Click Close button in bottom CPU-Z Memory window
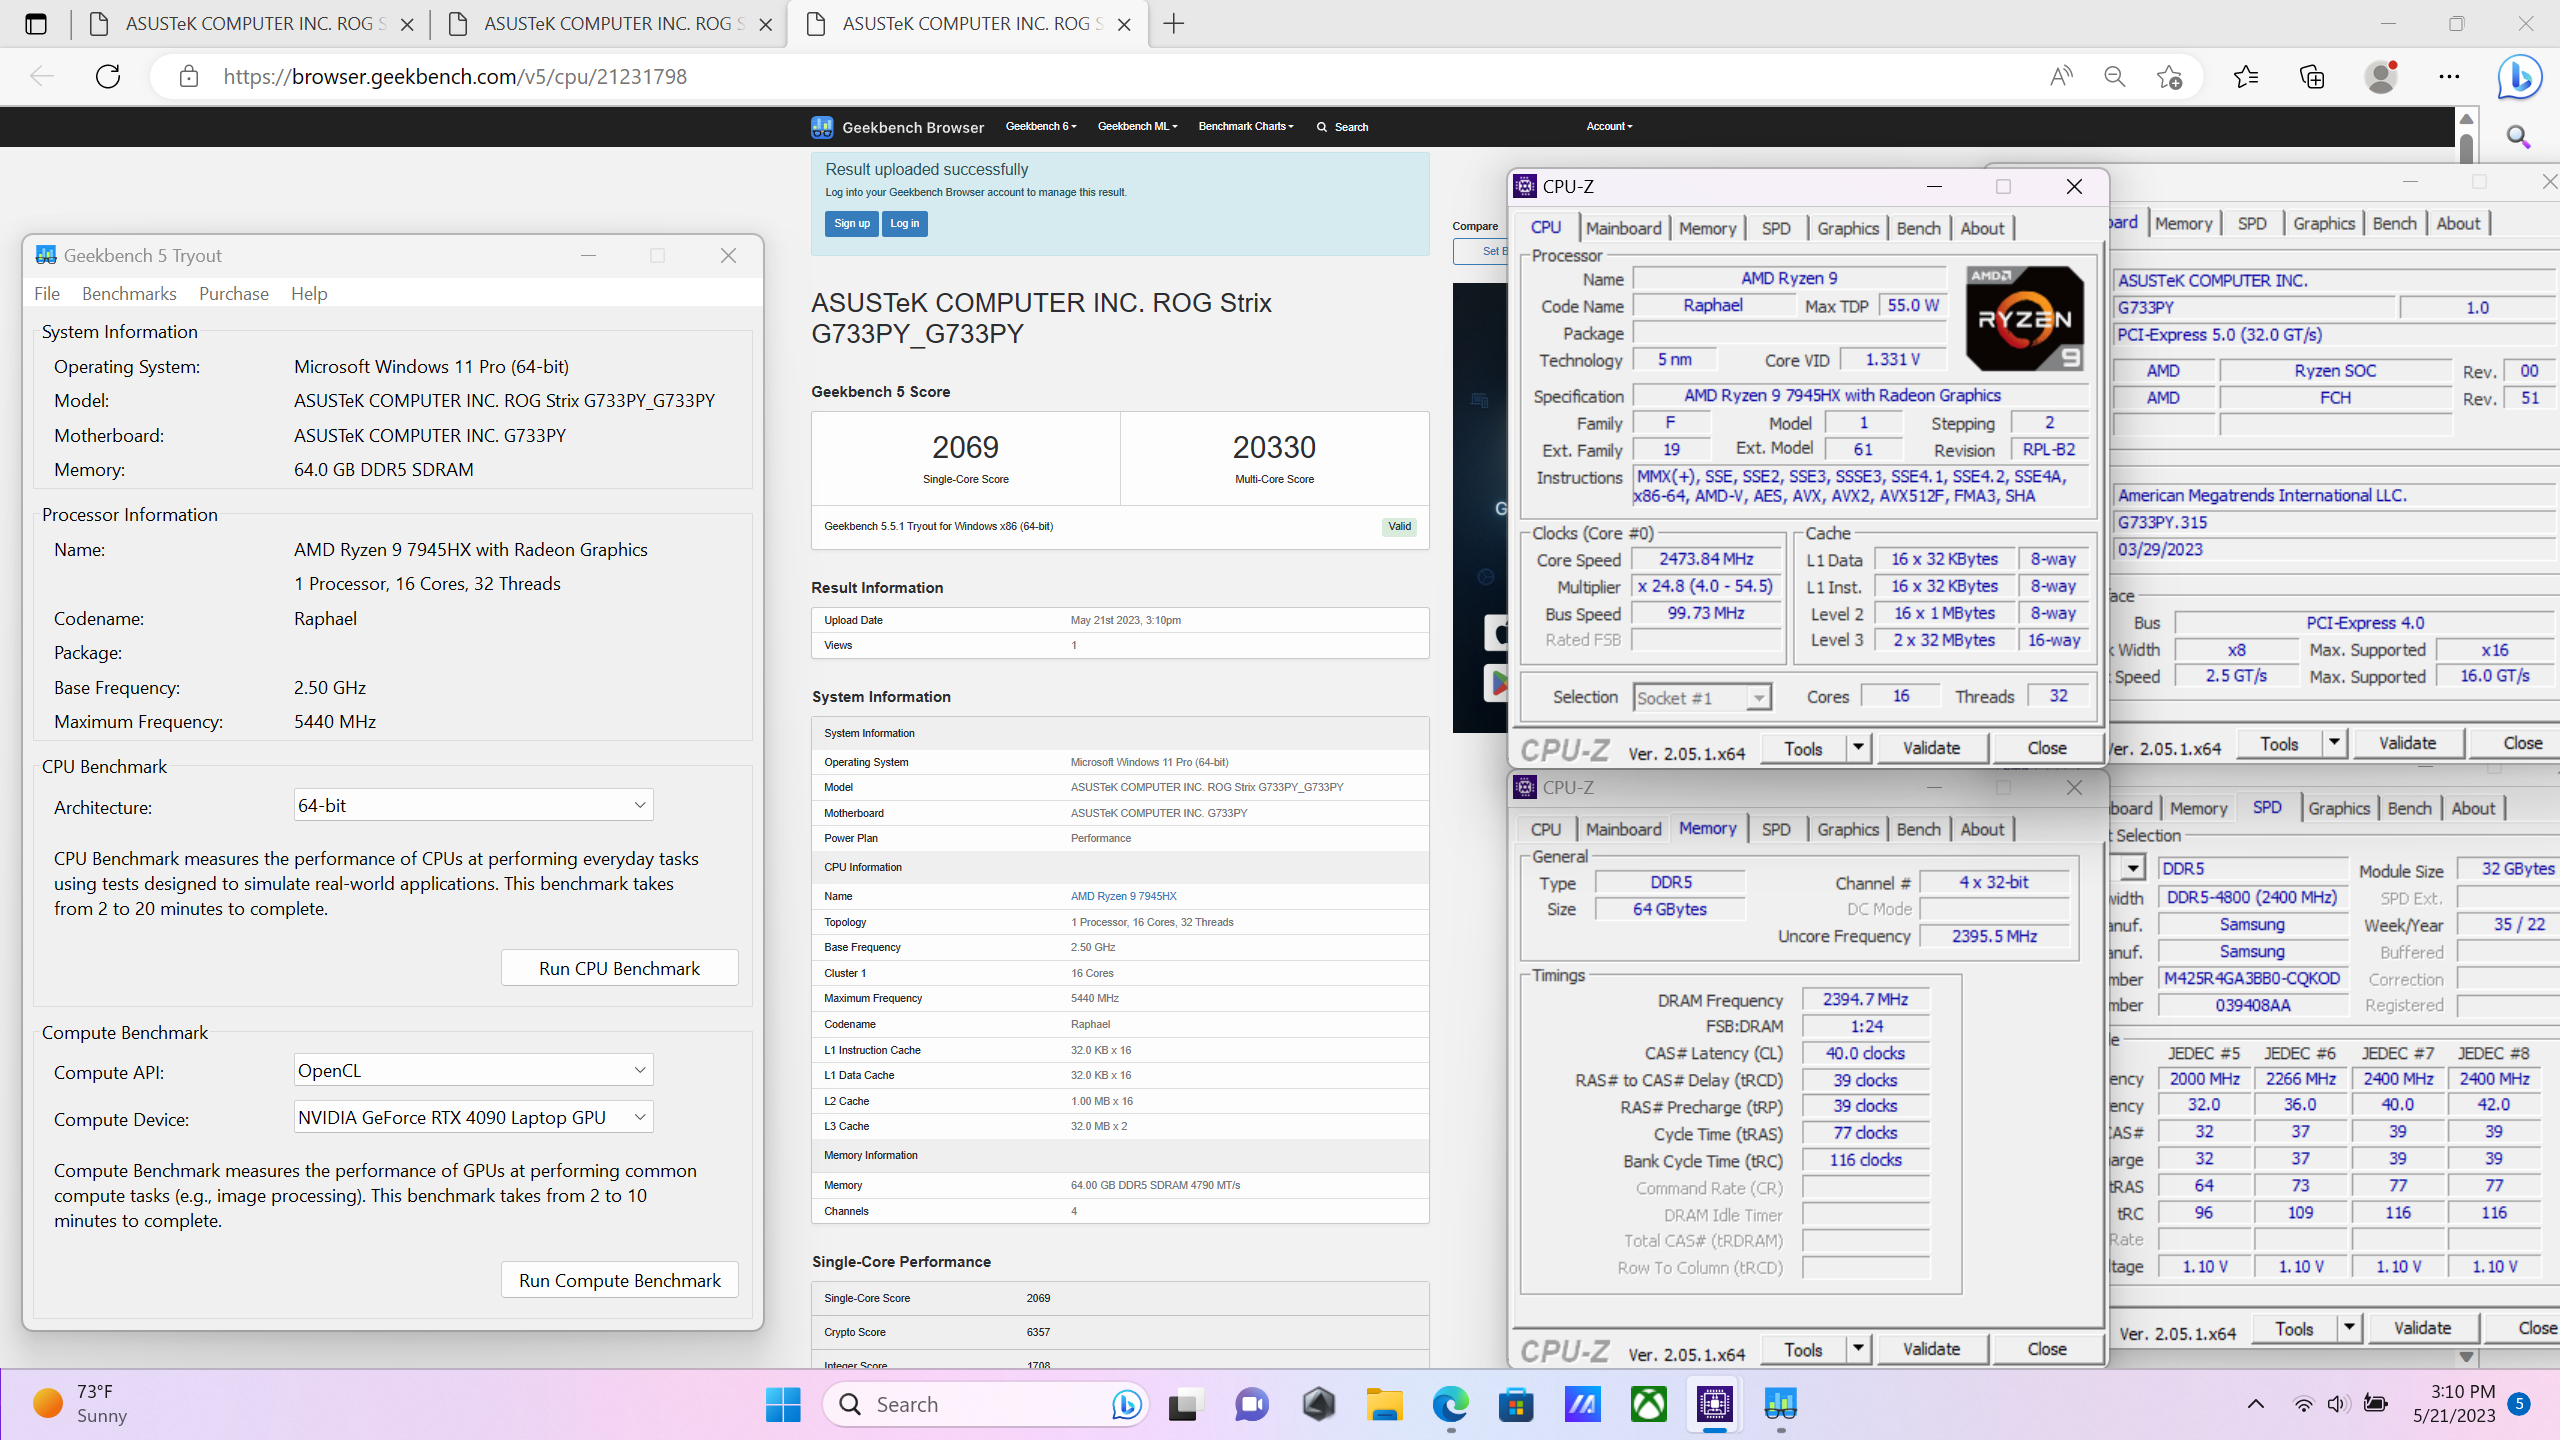Viewport: 2560px width, 1440px height. click(x=2046, y=1349)
